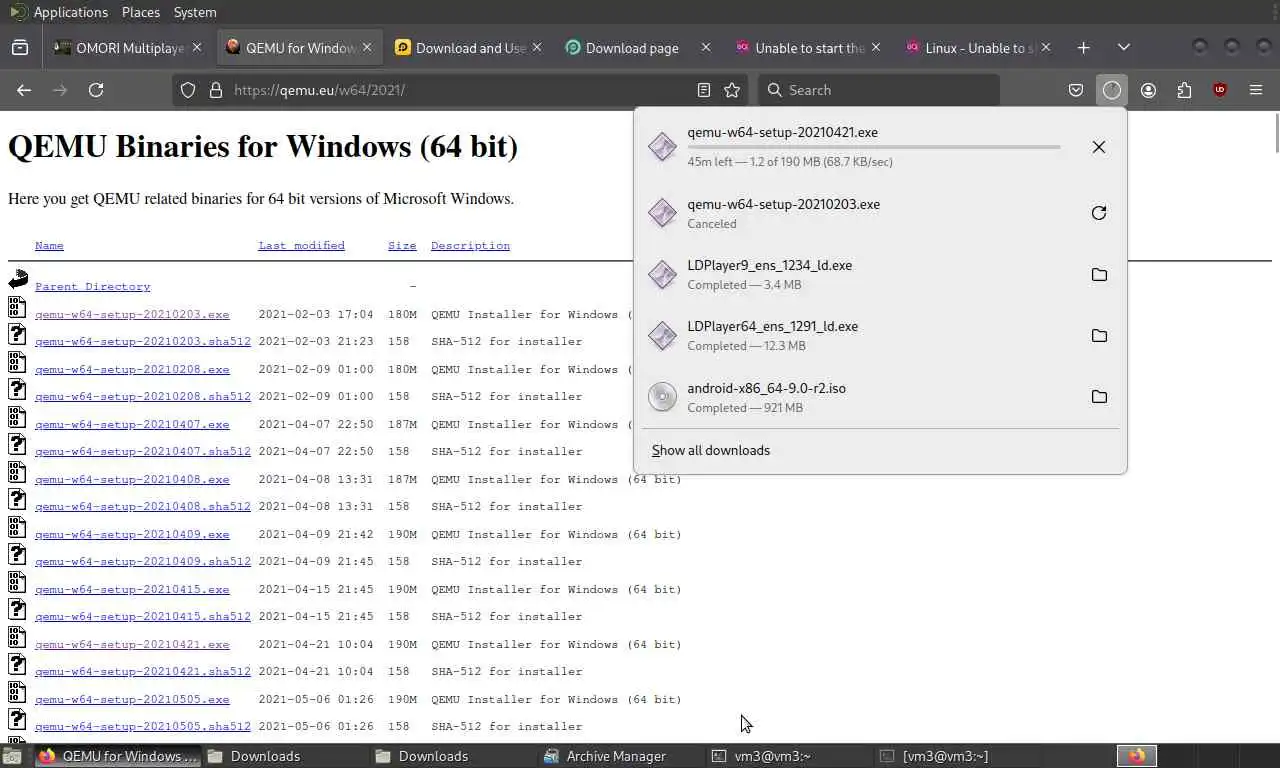The image size is (1280, 768).
Task: Click the unknown-file icon beside qemu-w64-setup-20210408.sha512
Action: pos(18,499)
